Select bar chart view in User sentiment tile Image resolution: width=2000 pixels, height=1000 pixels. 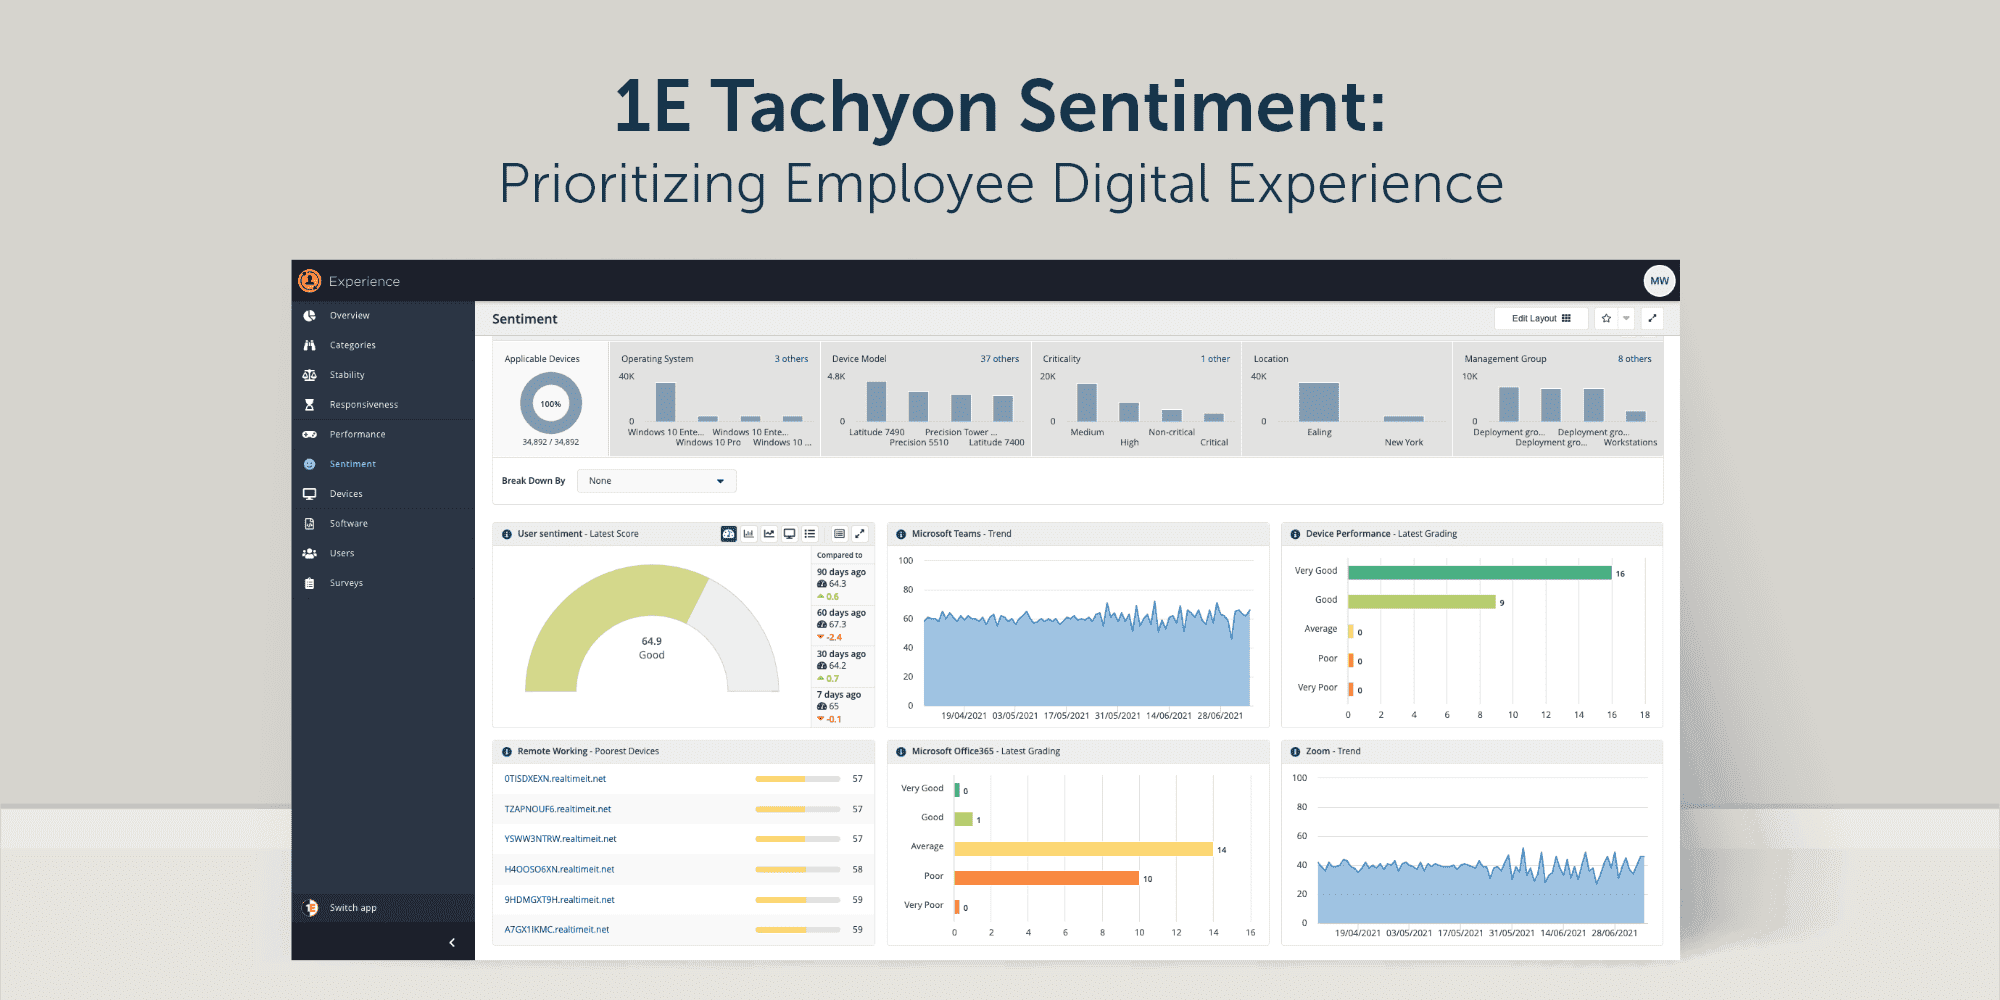tap(748, 534)
